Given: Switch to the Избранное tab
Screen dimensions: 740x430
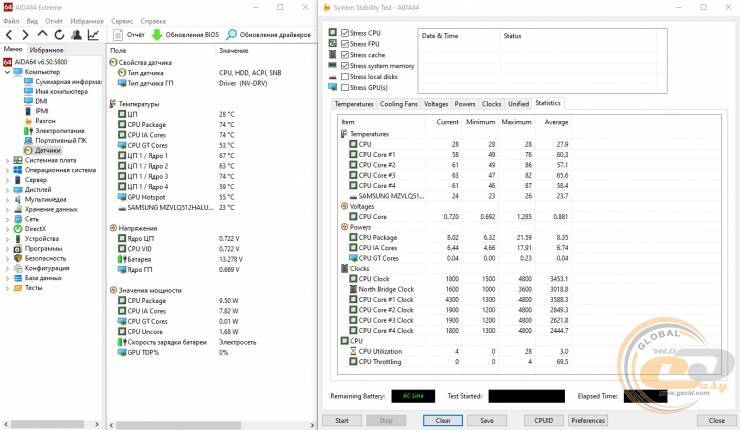Looking at the screenshot, I should pos(46,50).
